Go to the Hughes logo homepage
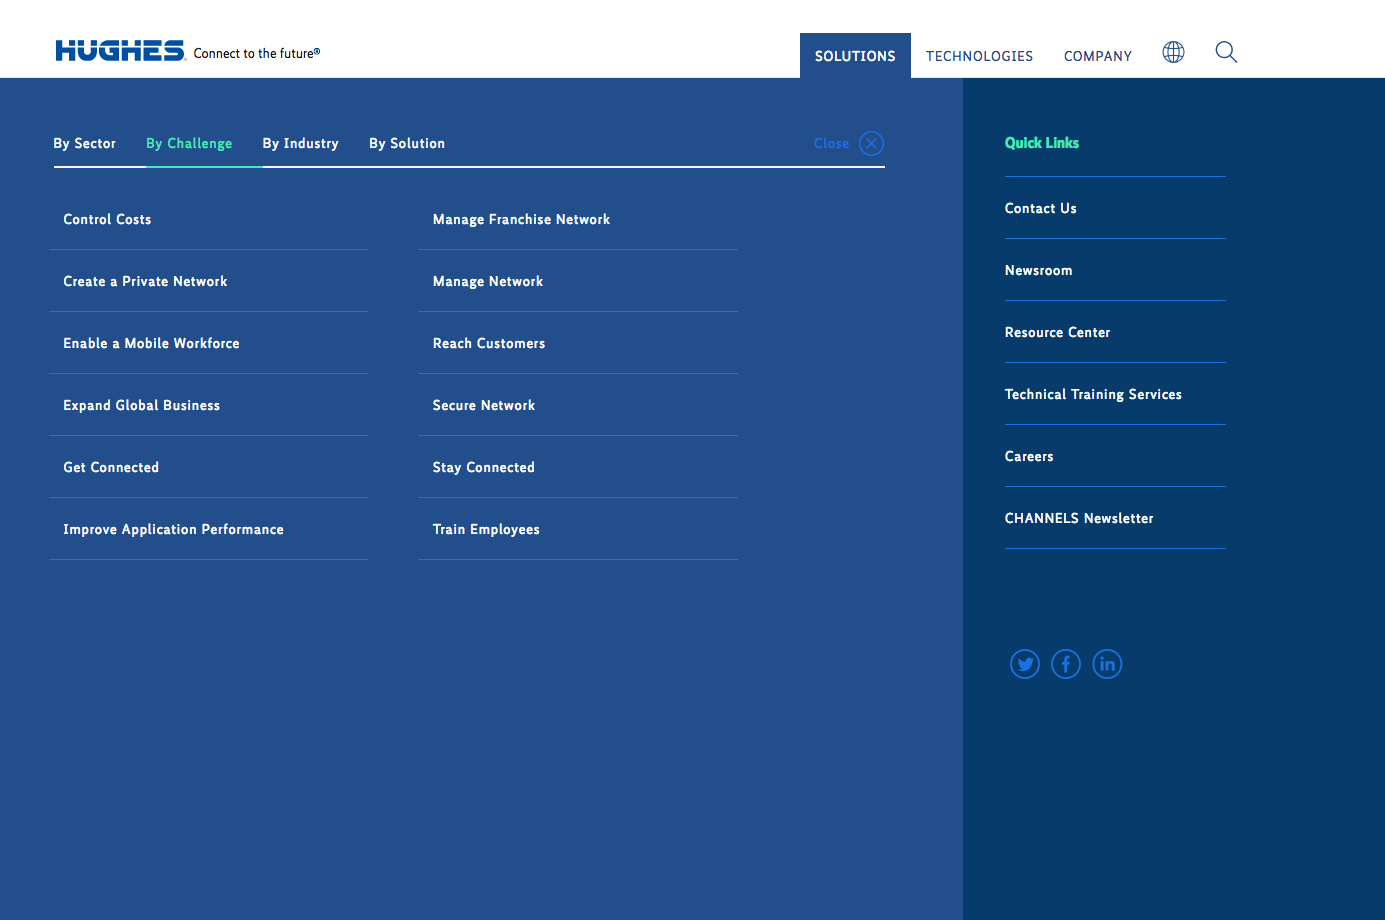The height and width of the screenshot is (920, 1385). [120, 51]
